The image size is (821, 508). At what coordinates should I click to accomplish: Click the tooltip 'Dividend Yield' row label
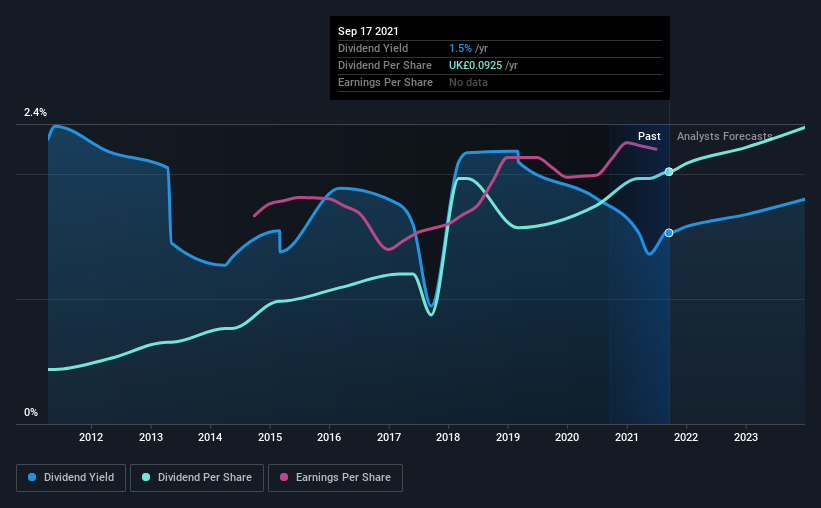(373, 48)
